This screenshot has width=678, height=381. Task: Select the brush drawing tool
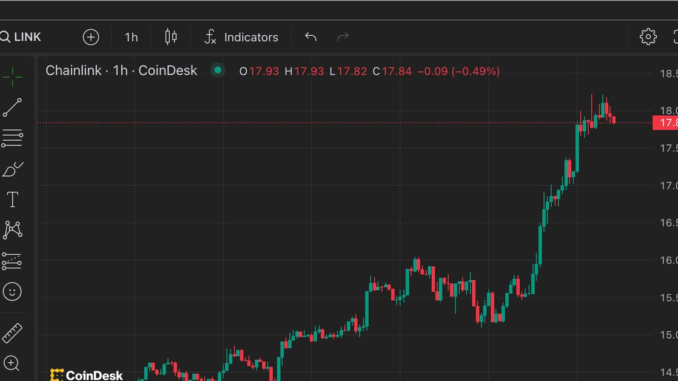pyautogui.click(x=13, y=170)
